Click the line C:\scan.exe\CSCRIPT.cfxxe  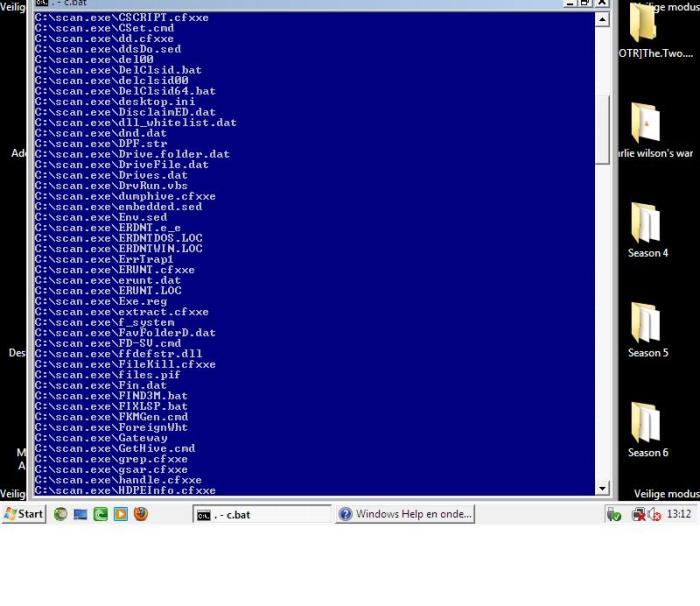[122, 17]
